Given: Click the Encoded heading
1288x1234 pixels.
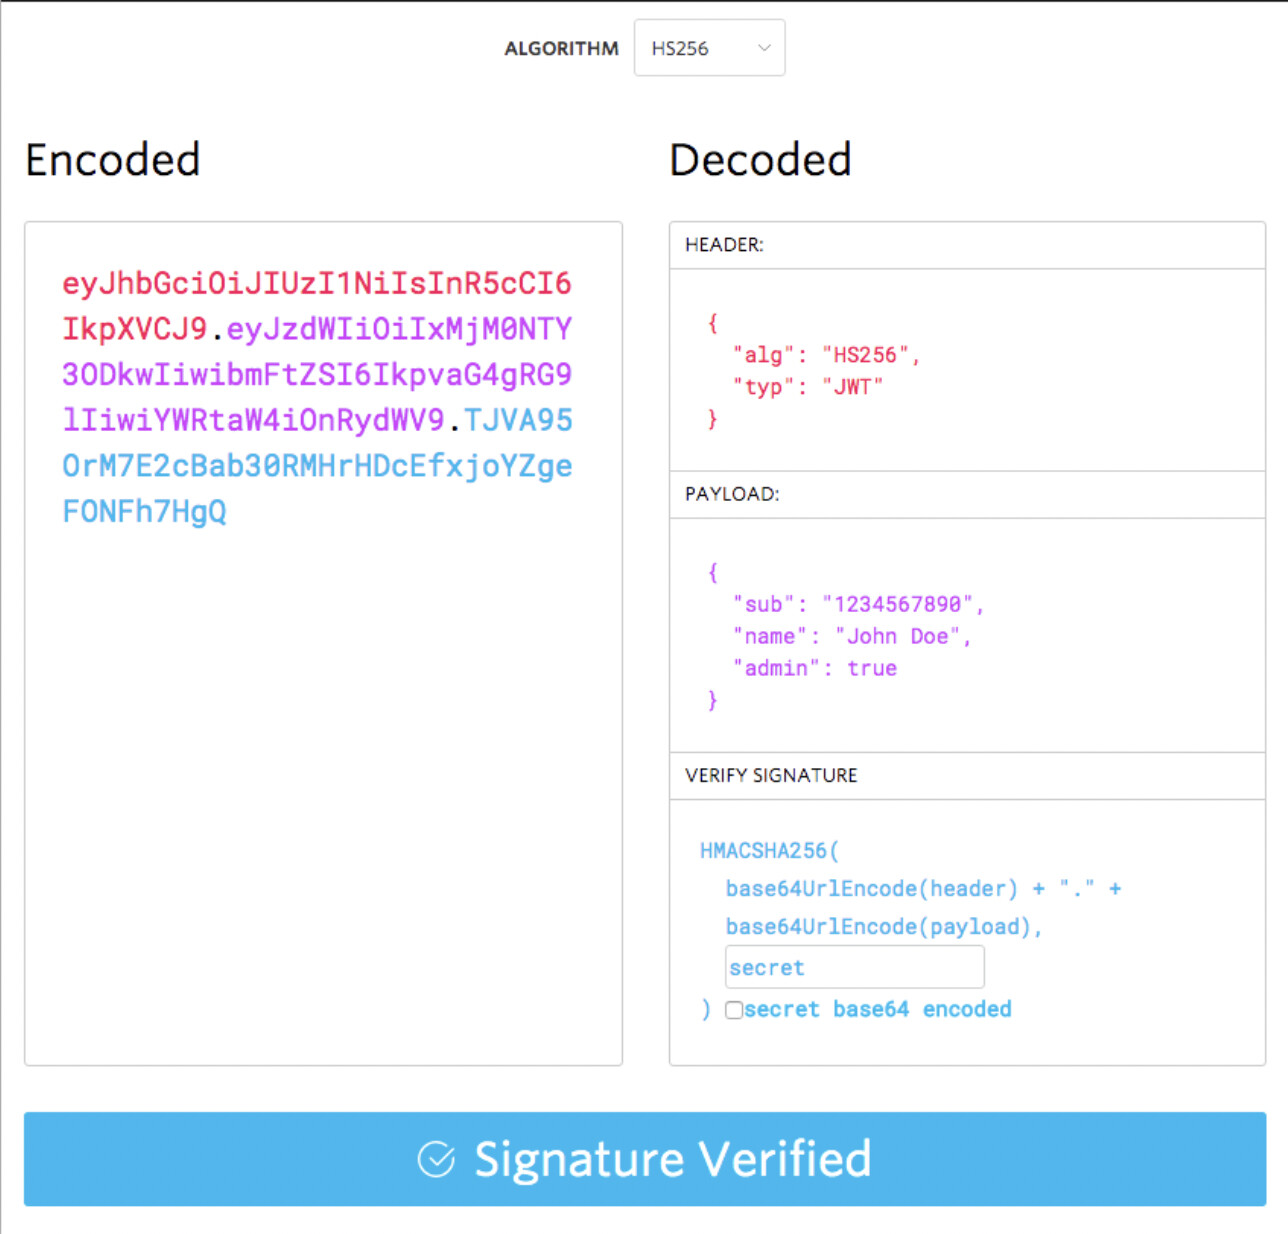Looking at the screenshot, I should (113, 160).
